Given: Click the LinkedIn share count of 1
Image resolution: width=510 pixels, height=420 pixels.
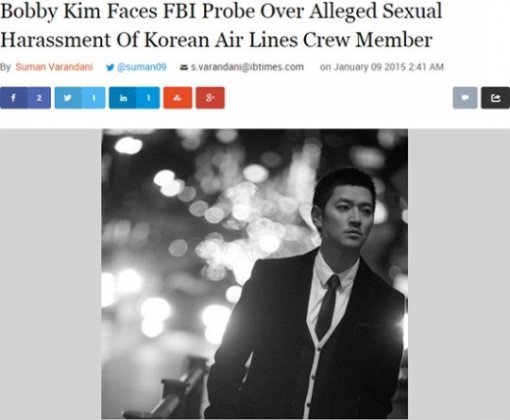Looking at the screenshot, I should [x=148, y=98].
